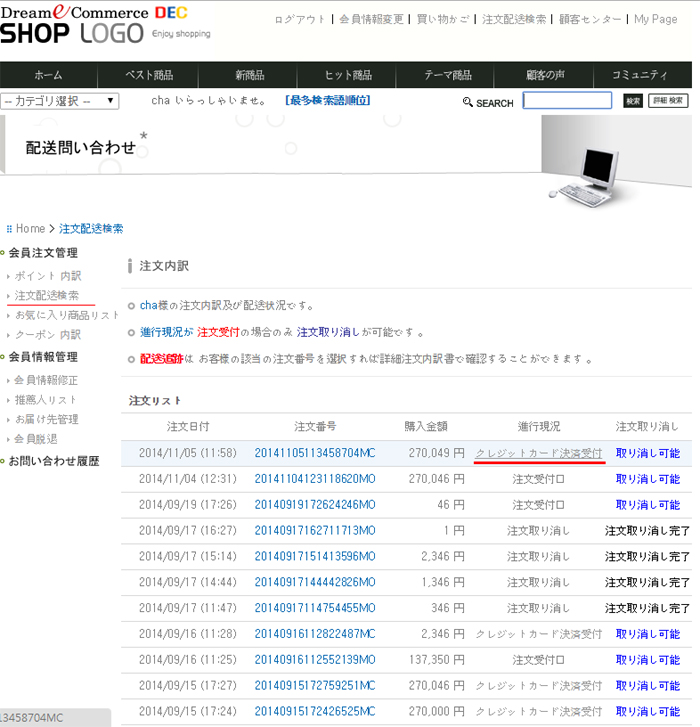Screen dimensions: 700x727
Task: Click the Home breadcrumb link
Action: (x=29, y=229)
